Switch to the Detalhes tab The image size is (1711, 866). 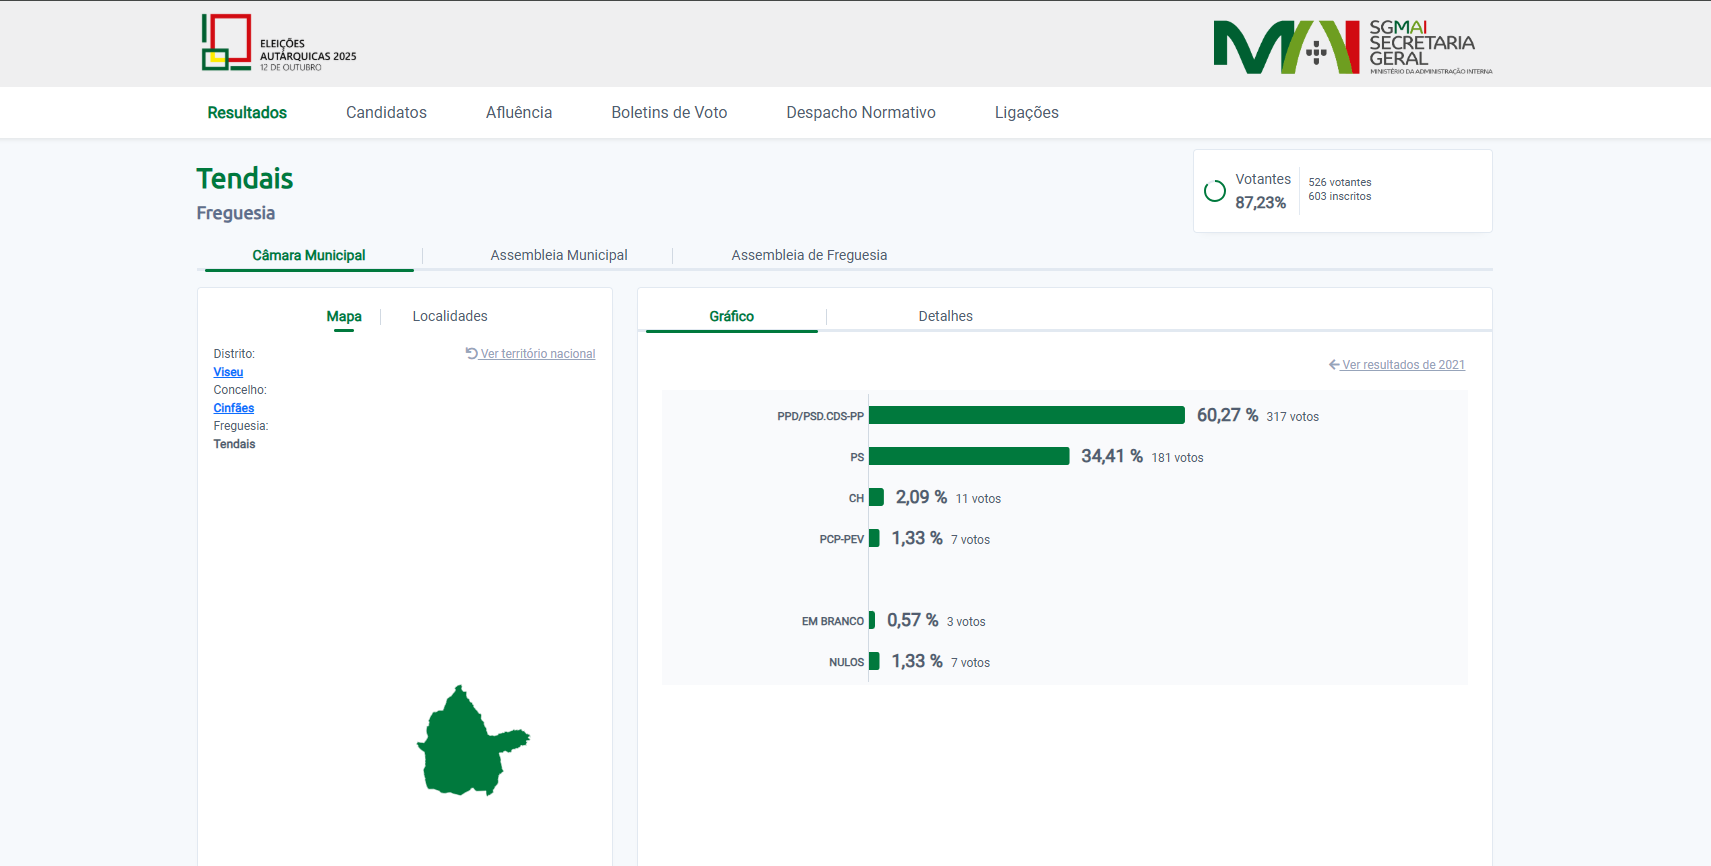[945, 316]
